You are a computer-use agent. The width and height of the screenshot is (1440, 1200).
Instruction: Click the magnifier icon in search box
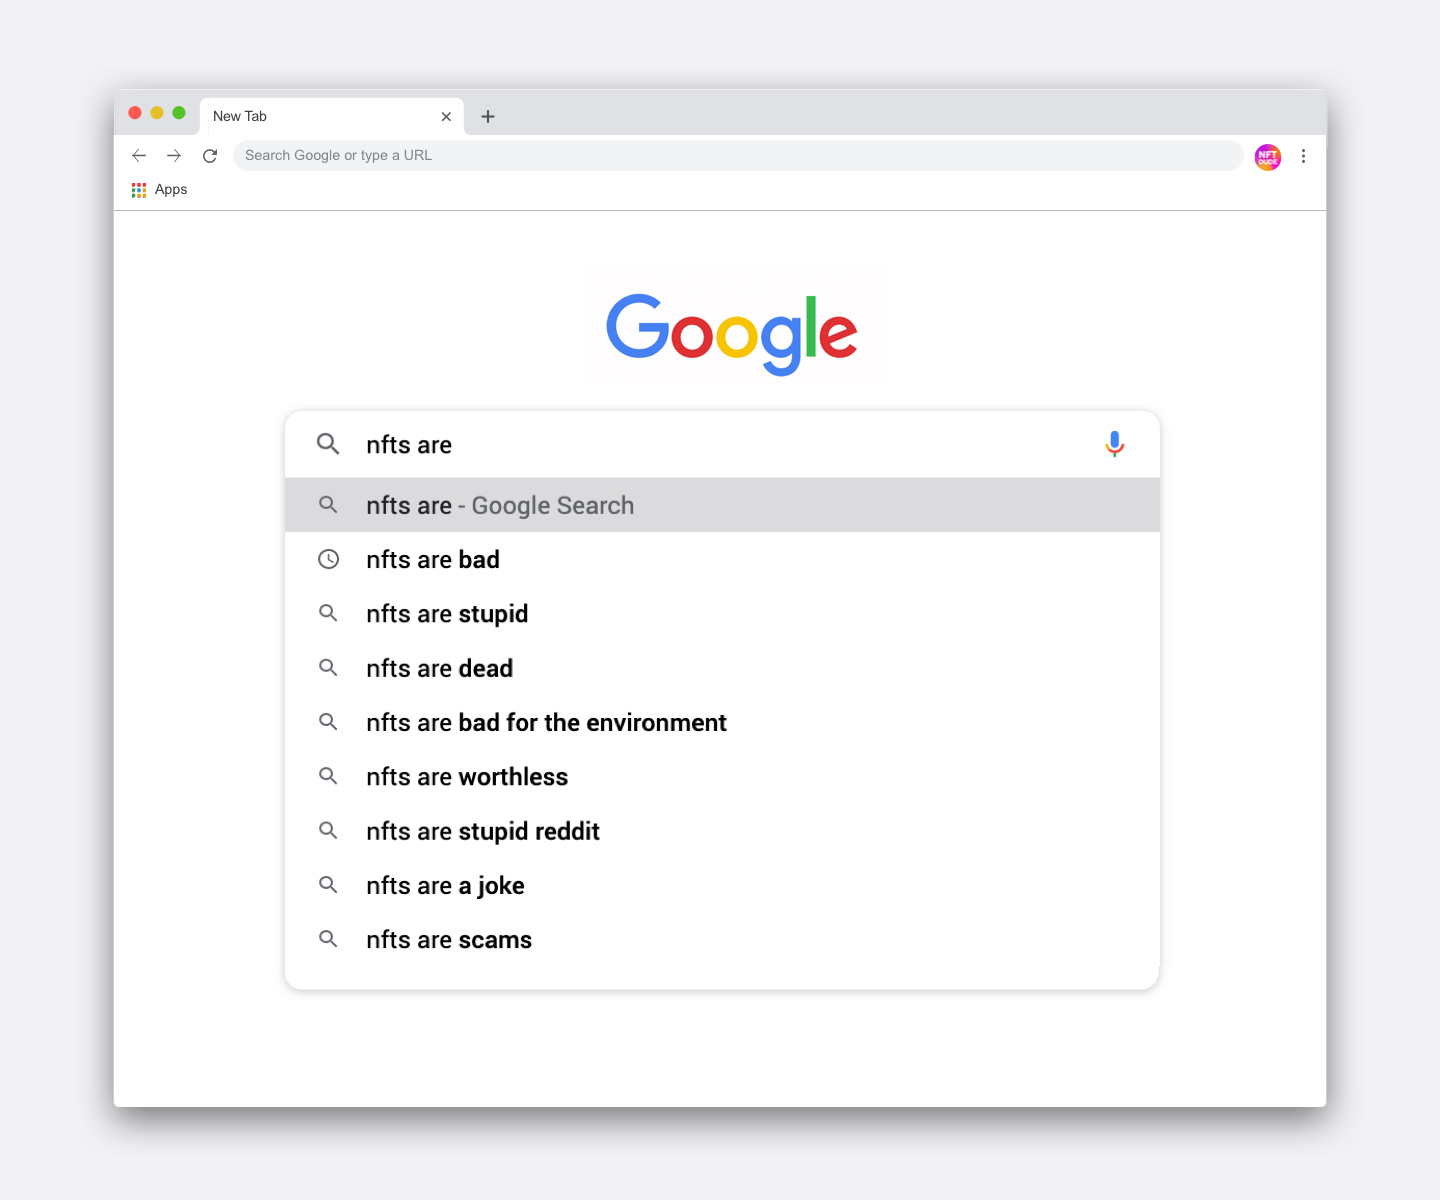pos(328,444)
